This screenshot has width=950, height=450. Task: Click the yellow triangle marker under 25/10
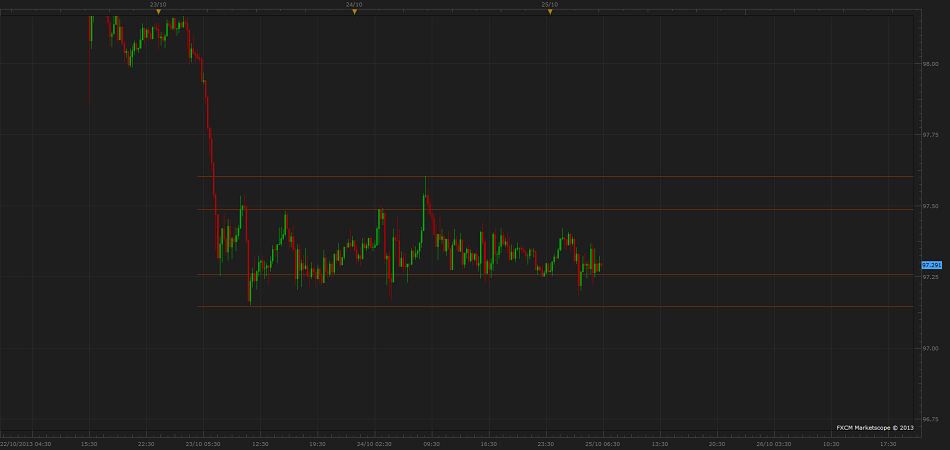coord(549,12)
